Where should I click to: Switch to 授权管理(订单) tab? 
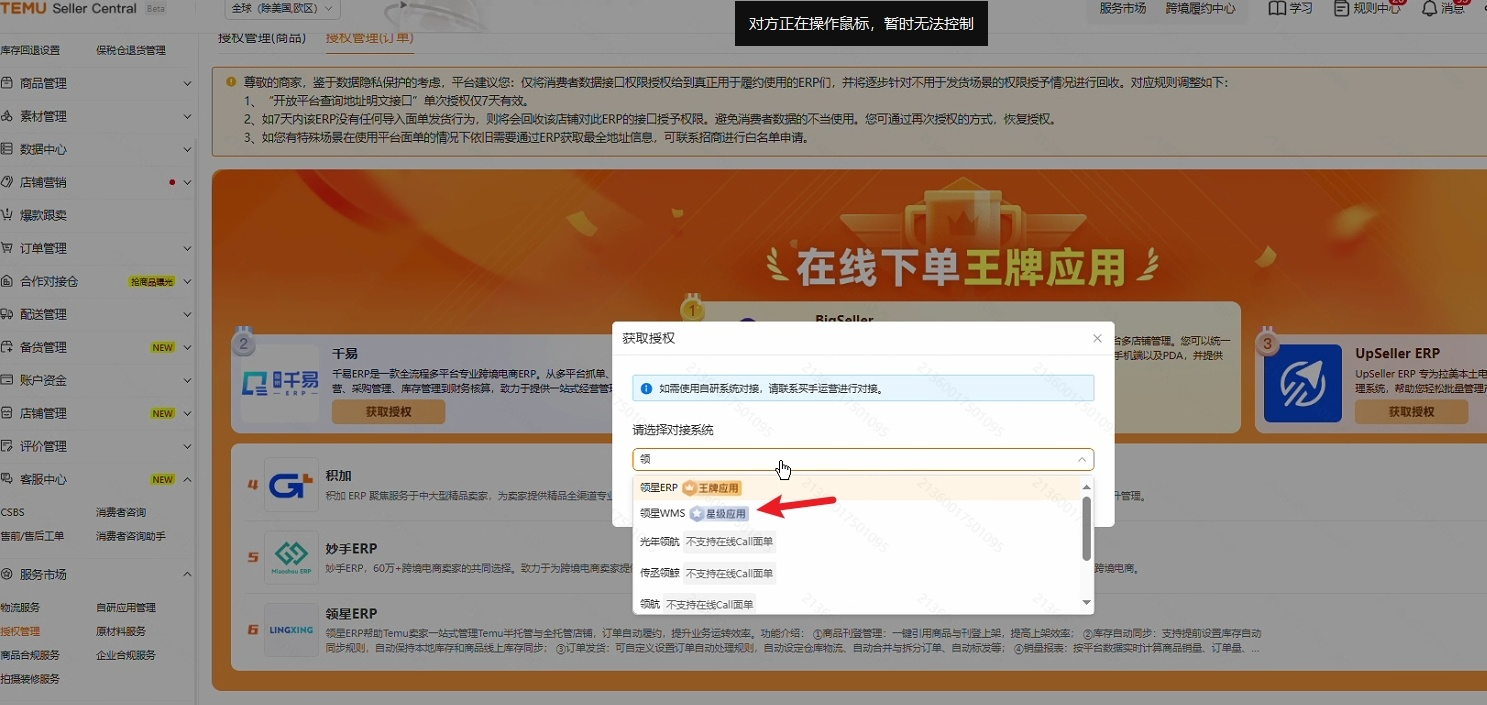[369, 38]
